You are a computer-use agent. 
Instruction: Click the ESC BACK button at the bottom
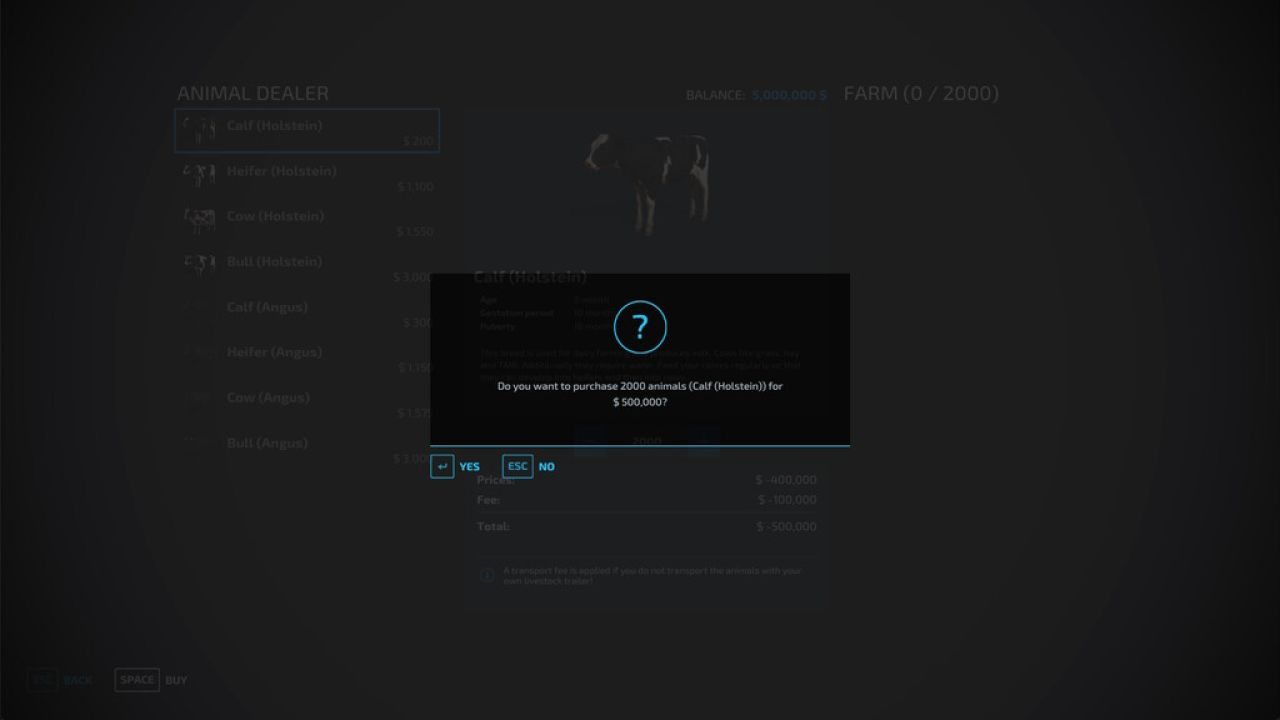pyautogui.click(x=60, y=680)
